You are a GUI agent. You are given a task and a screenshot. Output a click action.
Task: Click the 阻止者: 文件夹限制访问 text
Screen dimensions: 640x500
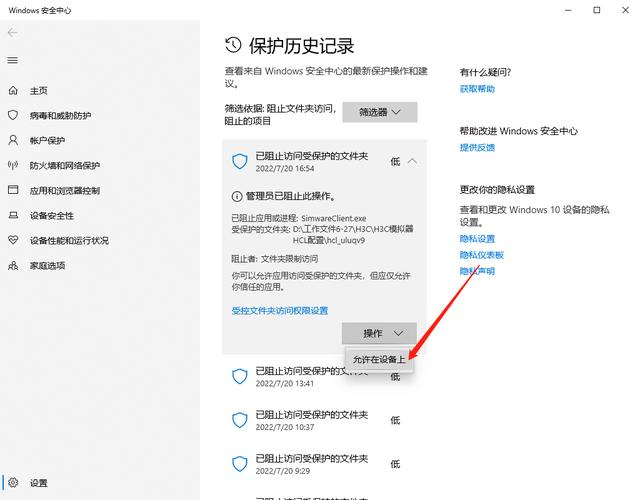pos(275,259)
